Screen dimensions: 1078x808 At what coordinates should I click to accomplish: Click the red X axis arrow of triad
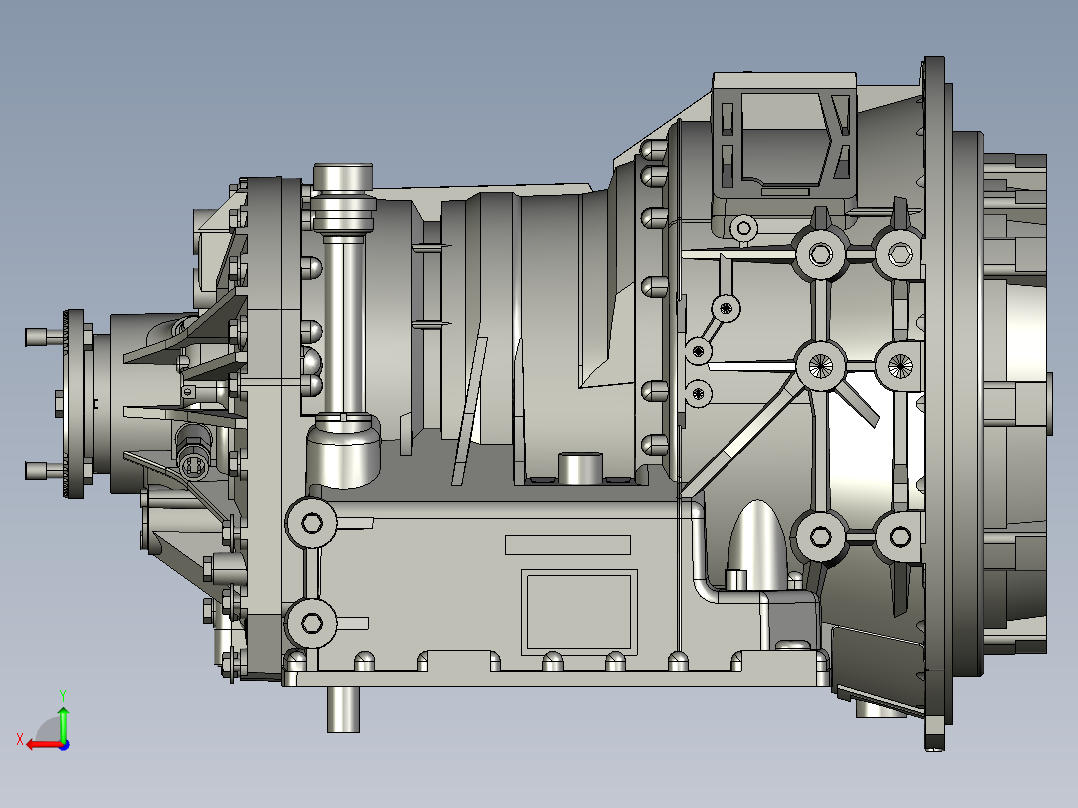tap(43, 745)
